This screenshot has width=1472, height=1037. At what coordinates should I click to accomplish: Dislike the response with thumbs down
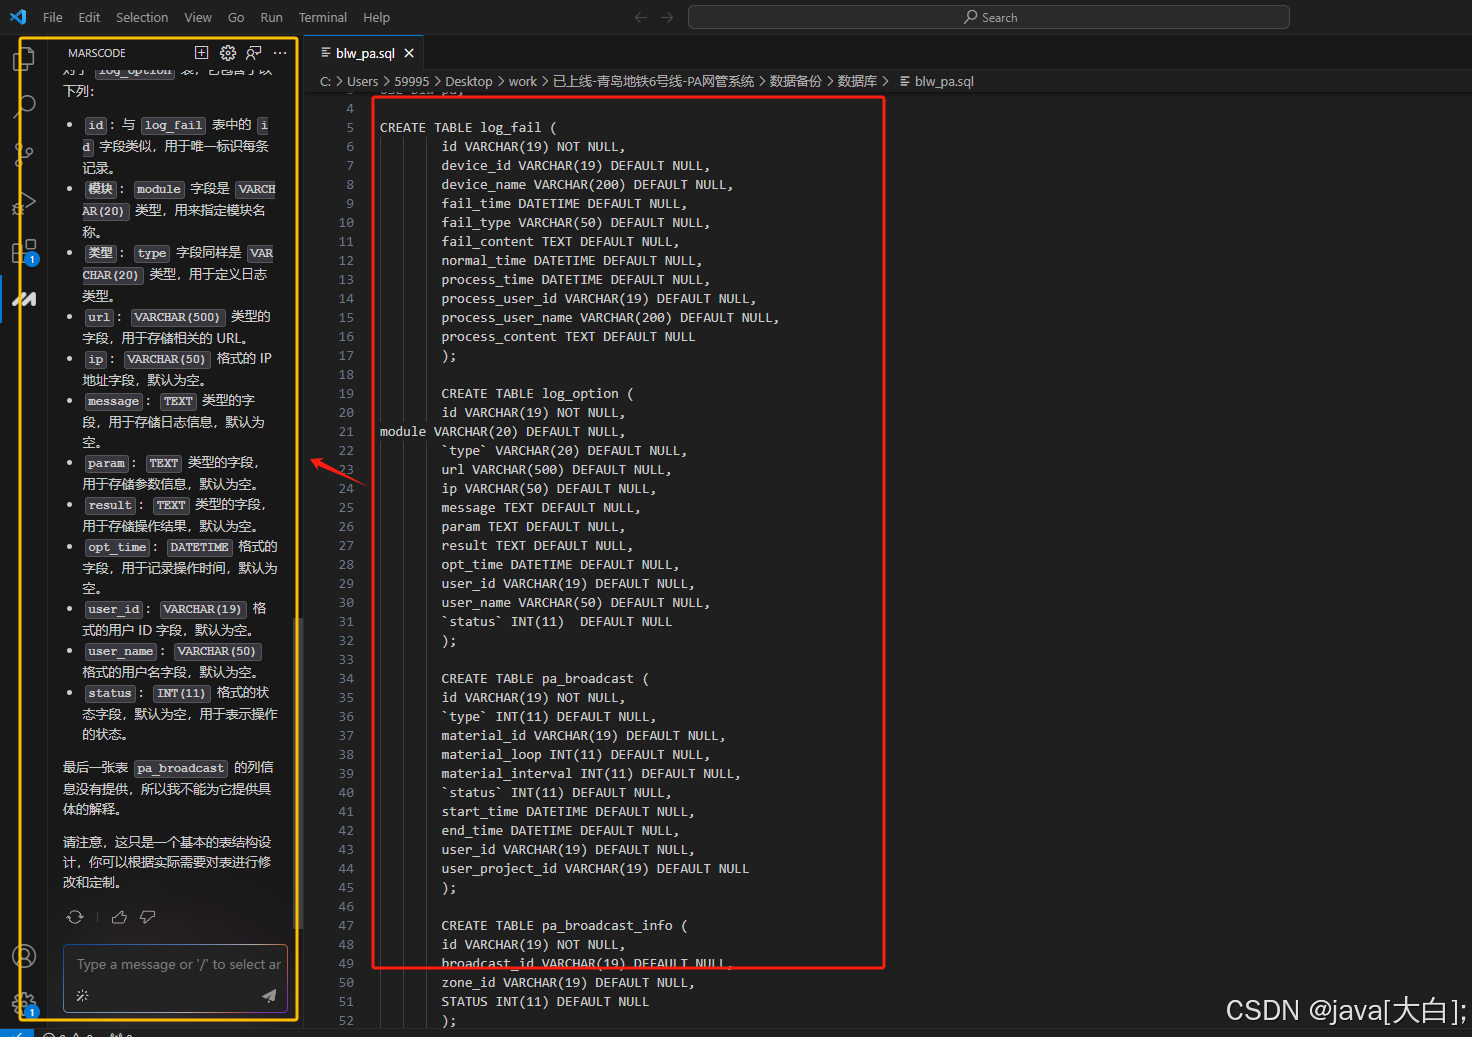point(148,917)
